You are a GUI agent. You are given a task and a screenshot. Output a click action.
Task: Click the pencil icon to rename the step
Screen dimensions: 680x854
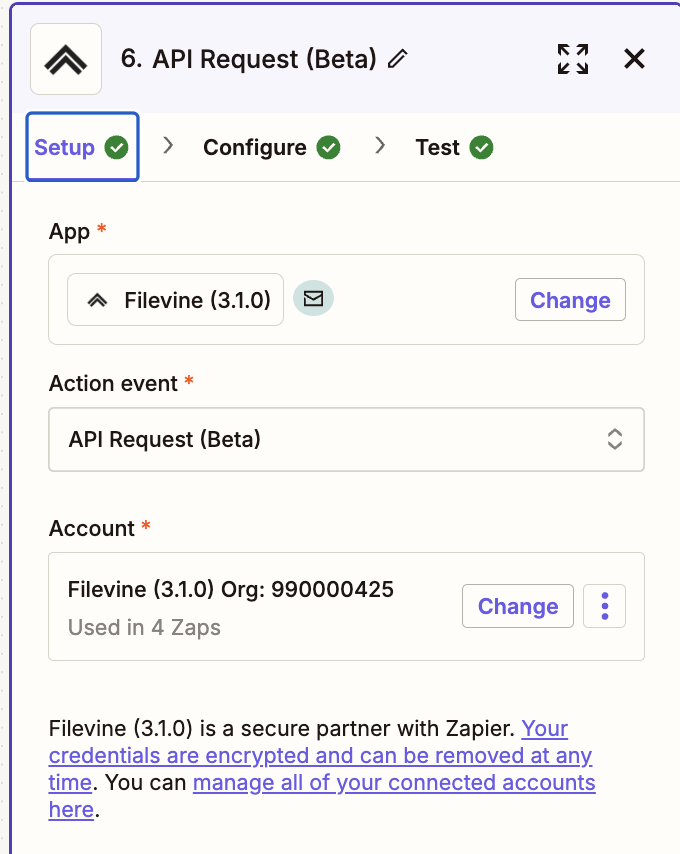click(398, 59)
